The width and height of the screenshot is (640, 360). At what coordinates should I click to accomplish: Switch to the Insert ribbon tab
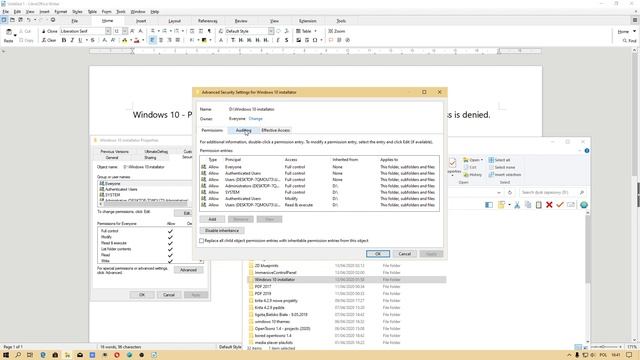coord(141,21)
